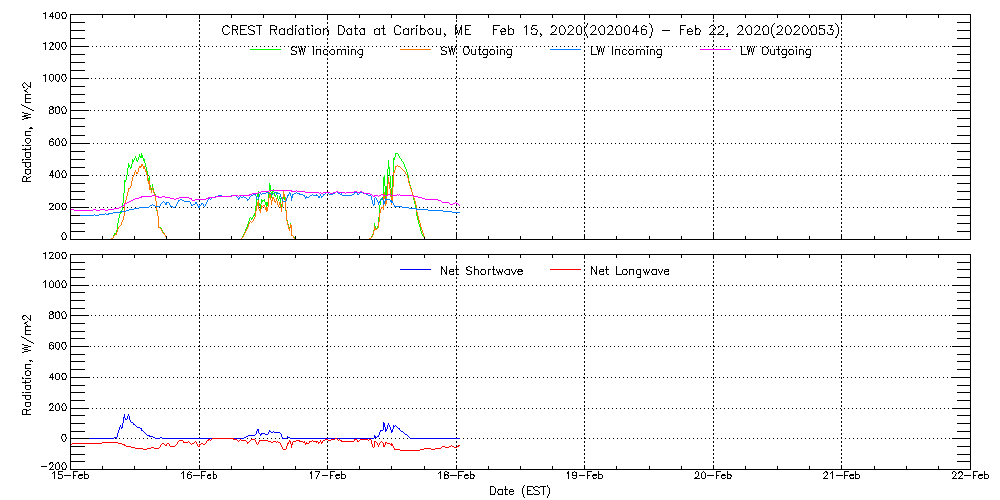This screenshot has height=500, width=1000.
Task: Click the 22-Feb tick on the date axis
Action: pos(969,477)
